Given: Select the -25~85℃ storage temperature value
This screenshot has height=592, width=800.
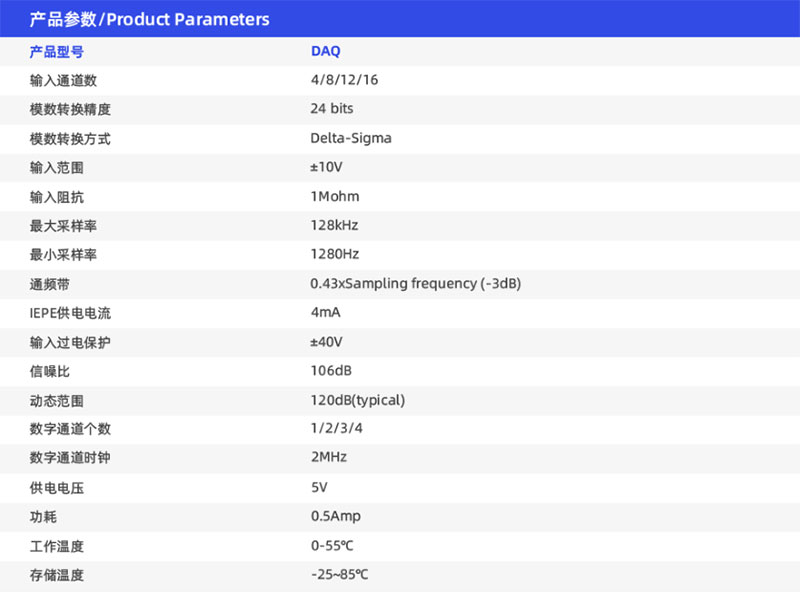Looking at the screenshot, I should 340,575.
